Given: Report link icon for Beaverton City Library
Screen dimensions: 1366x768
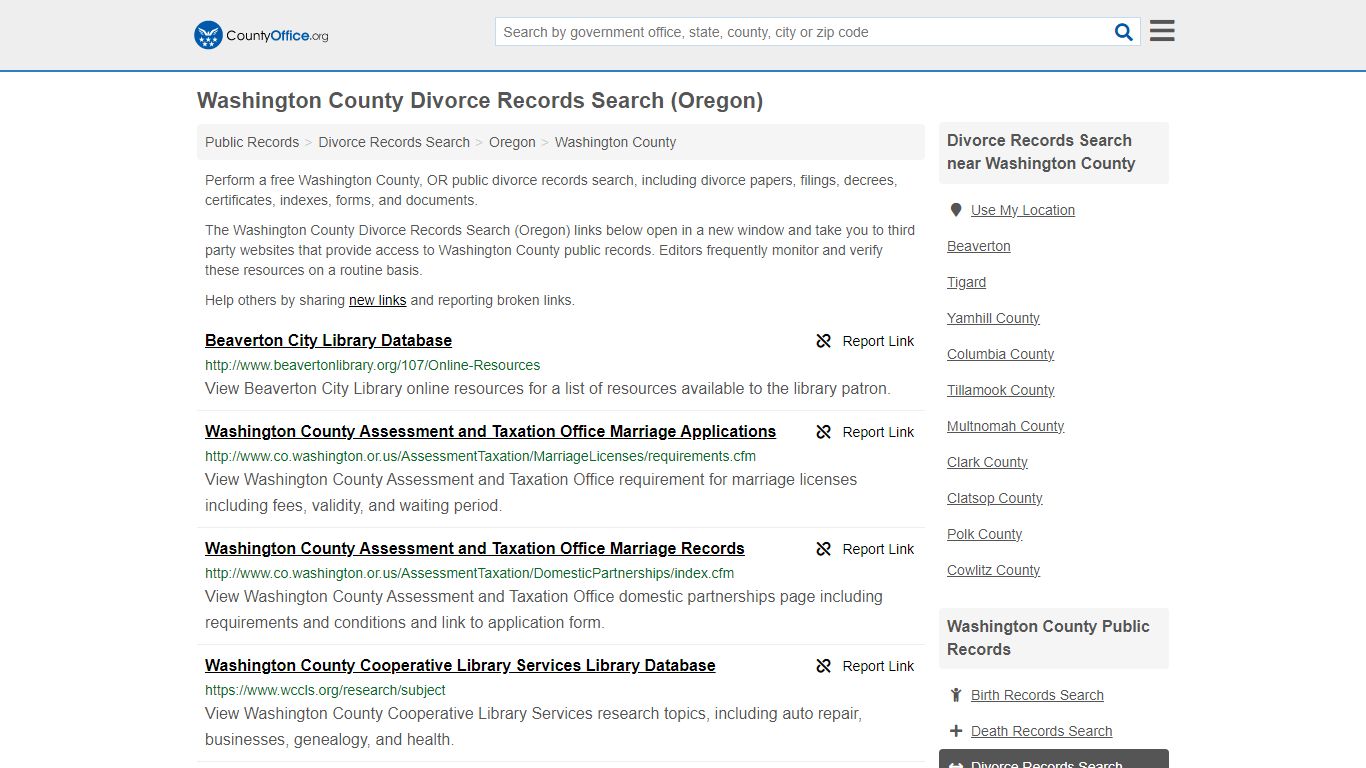Looking at the screenshot, I should coord(824,341).
